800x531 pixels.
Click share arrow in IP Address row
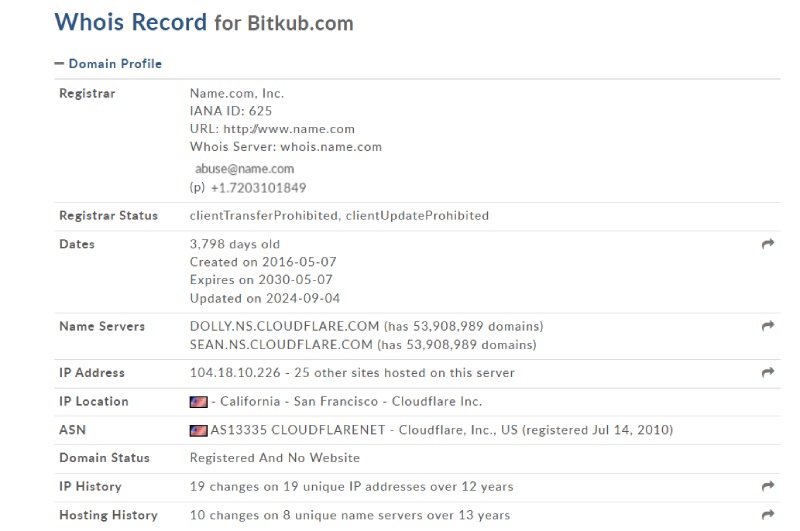click(x=768, y=372)
